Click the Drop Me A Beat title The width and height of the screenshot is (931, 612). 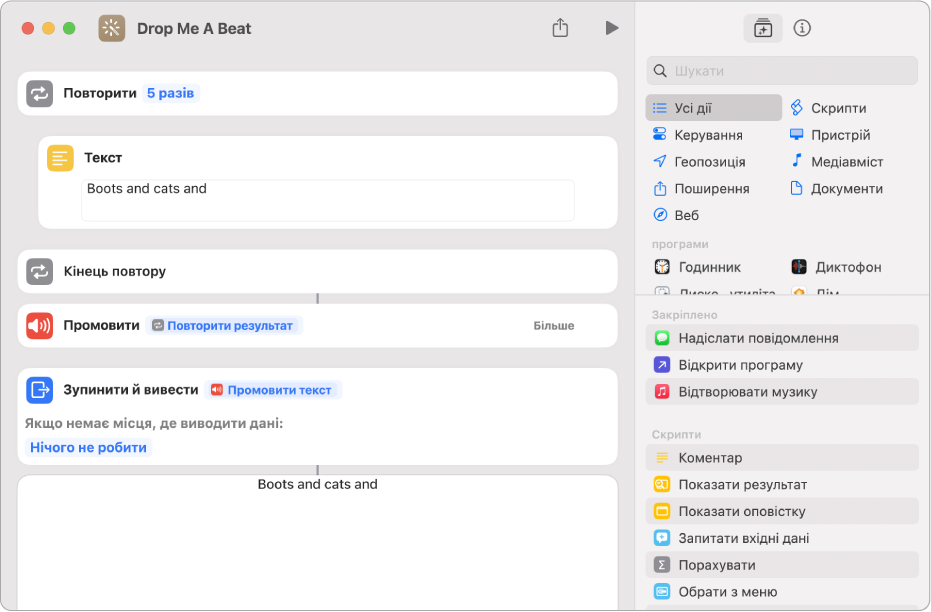[194, 28]
